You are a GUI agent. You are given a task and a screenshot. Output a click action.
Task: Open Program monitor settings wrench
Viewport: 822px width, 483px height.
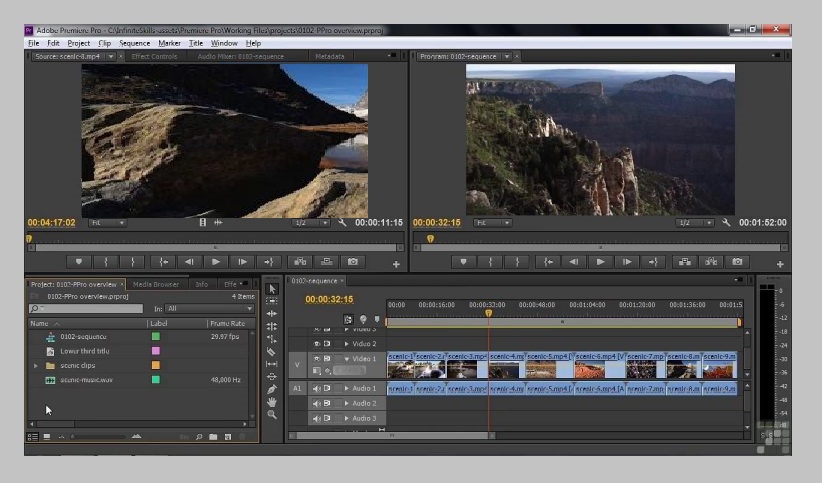coord(727,223)
